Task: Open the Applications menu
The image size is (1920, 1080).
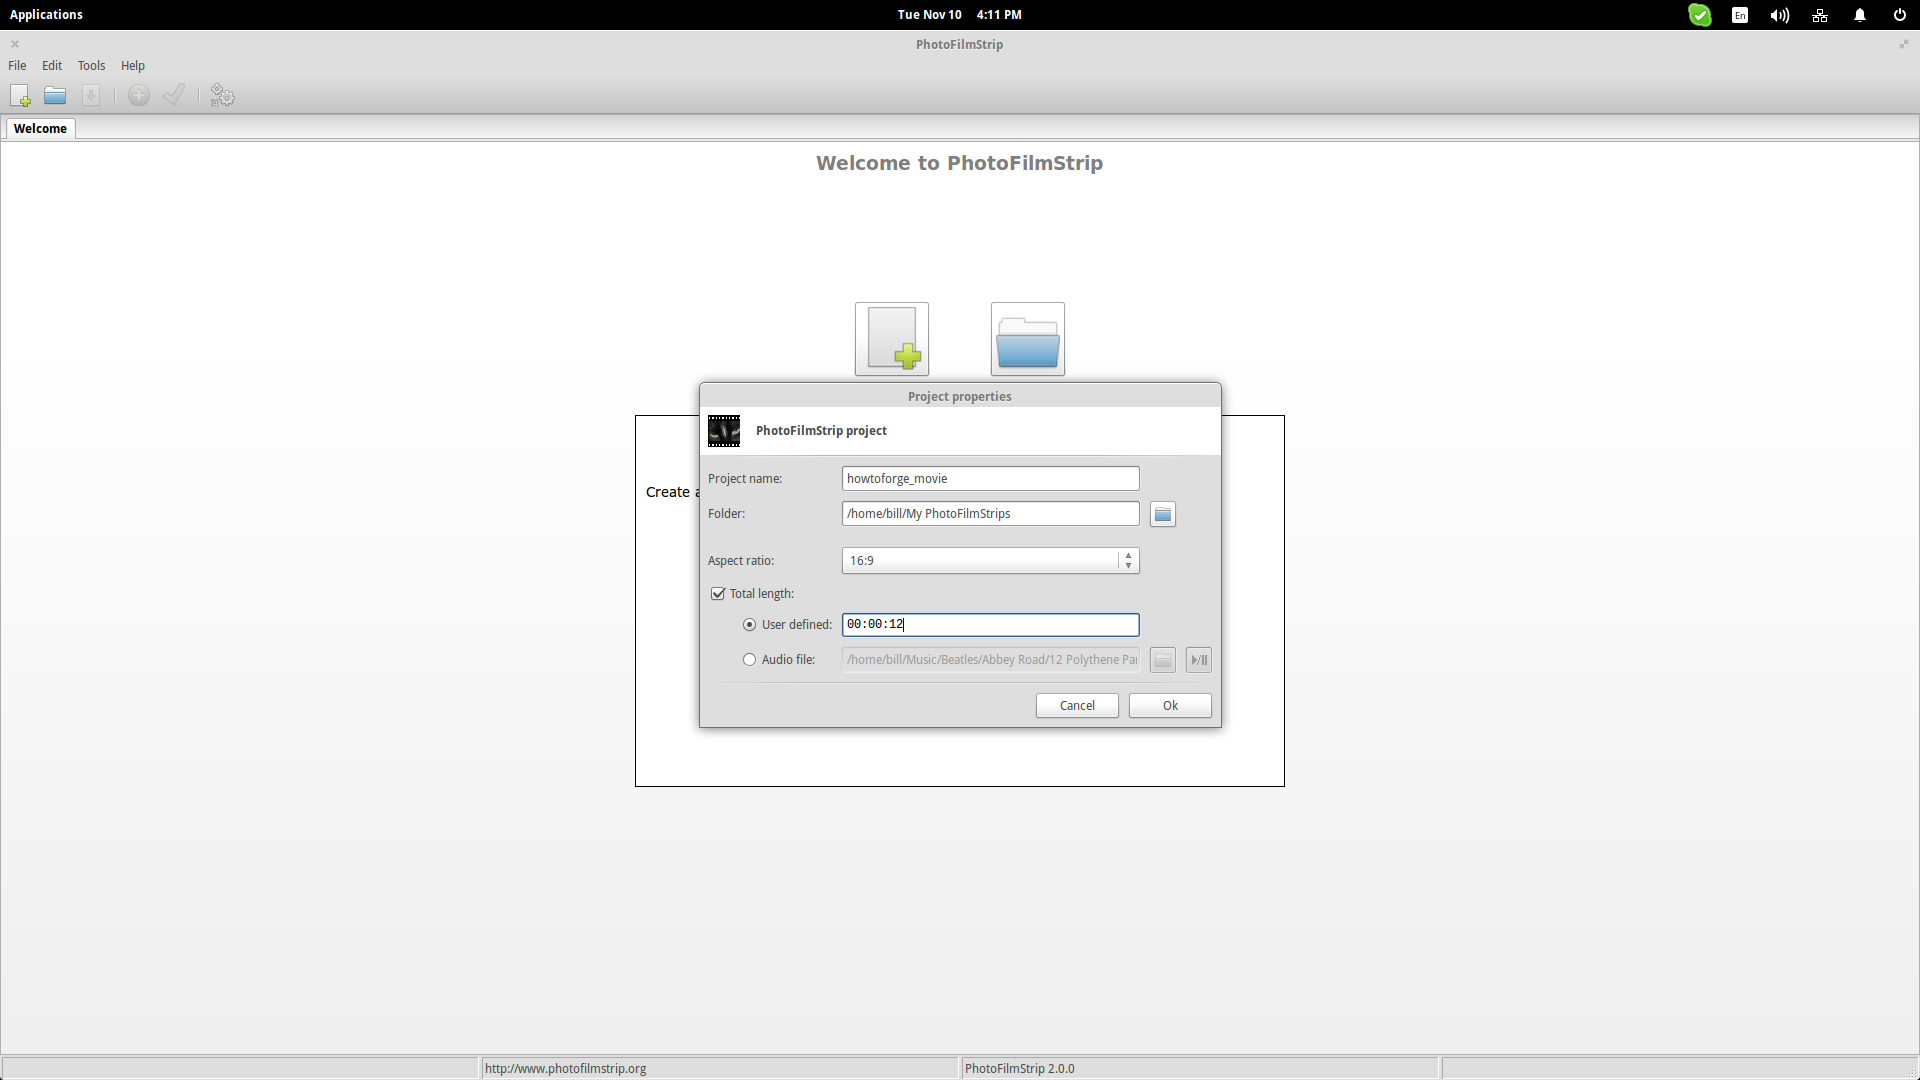Action: [46, 15]
